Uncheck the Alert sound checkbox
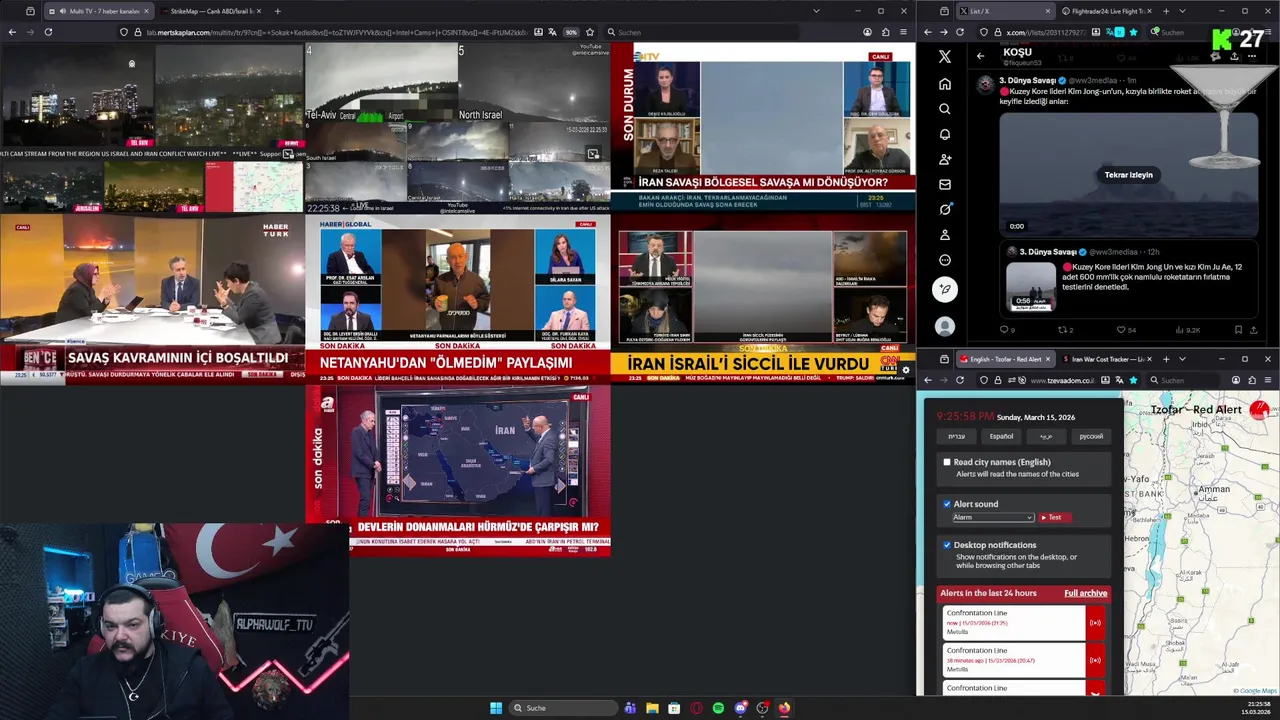The image size is (1280, 720). click(947, 504)
